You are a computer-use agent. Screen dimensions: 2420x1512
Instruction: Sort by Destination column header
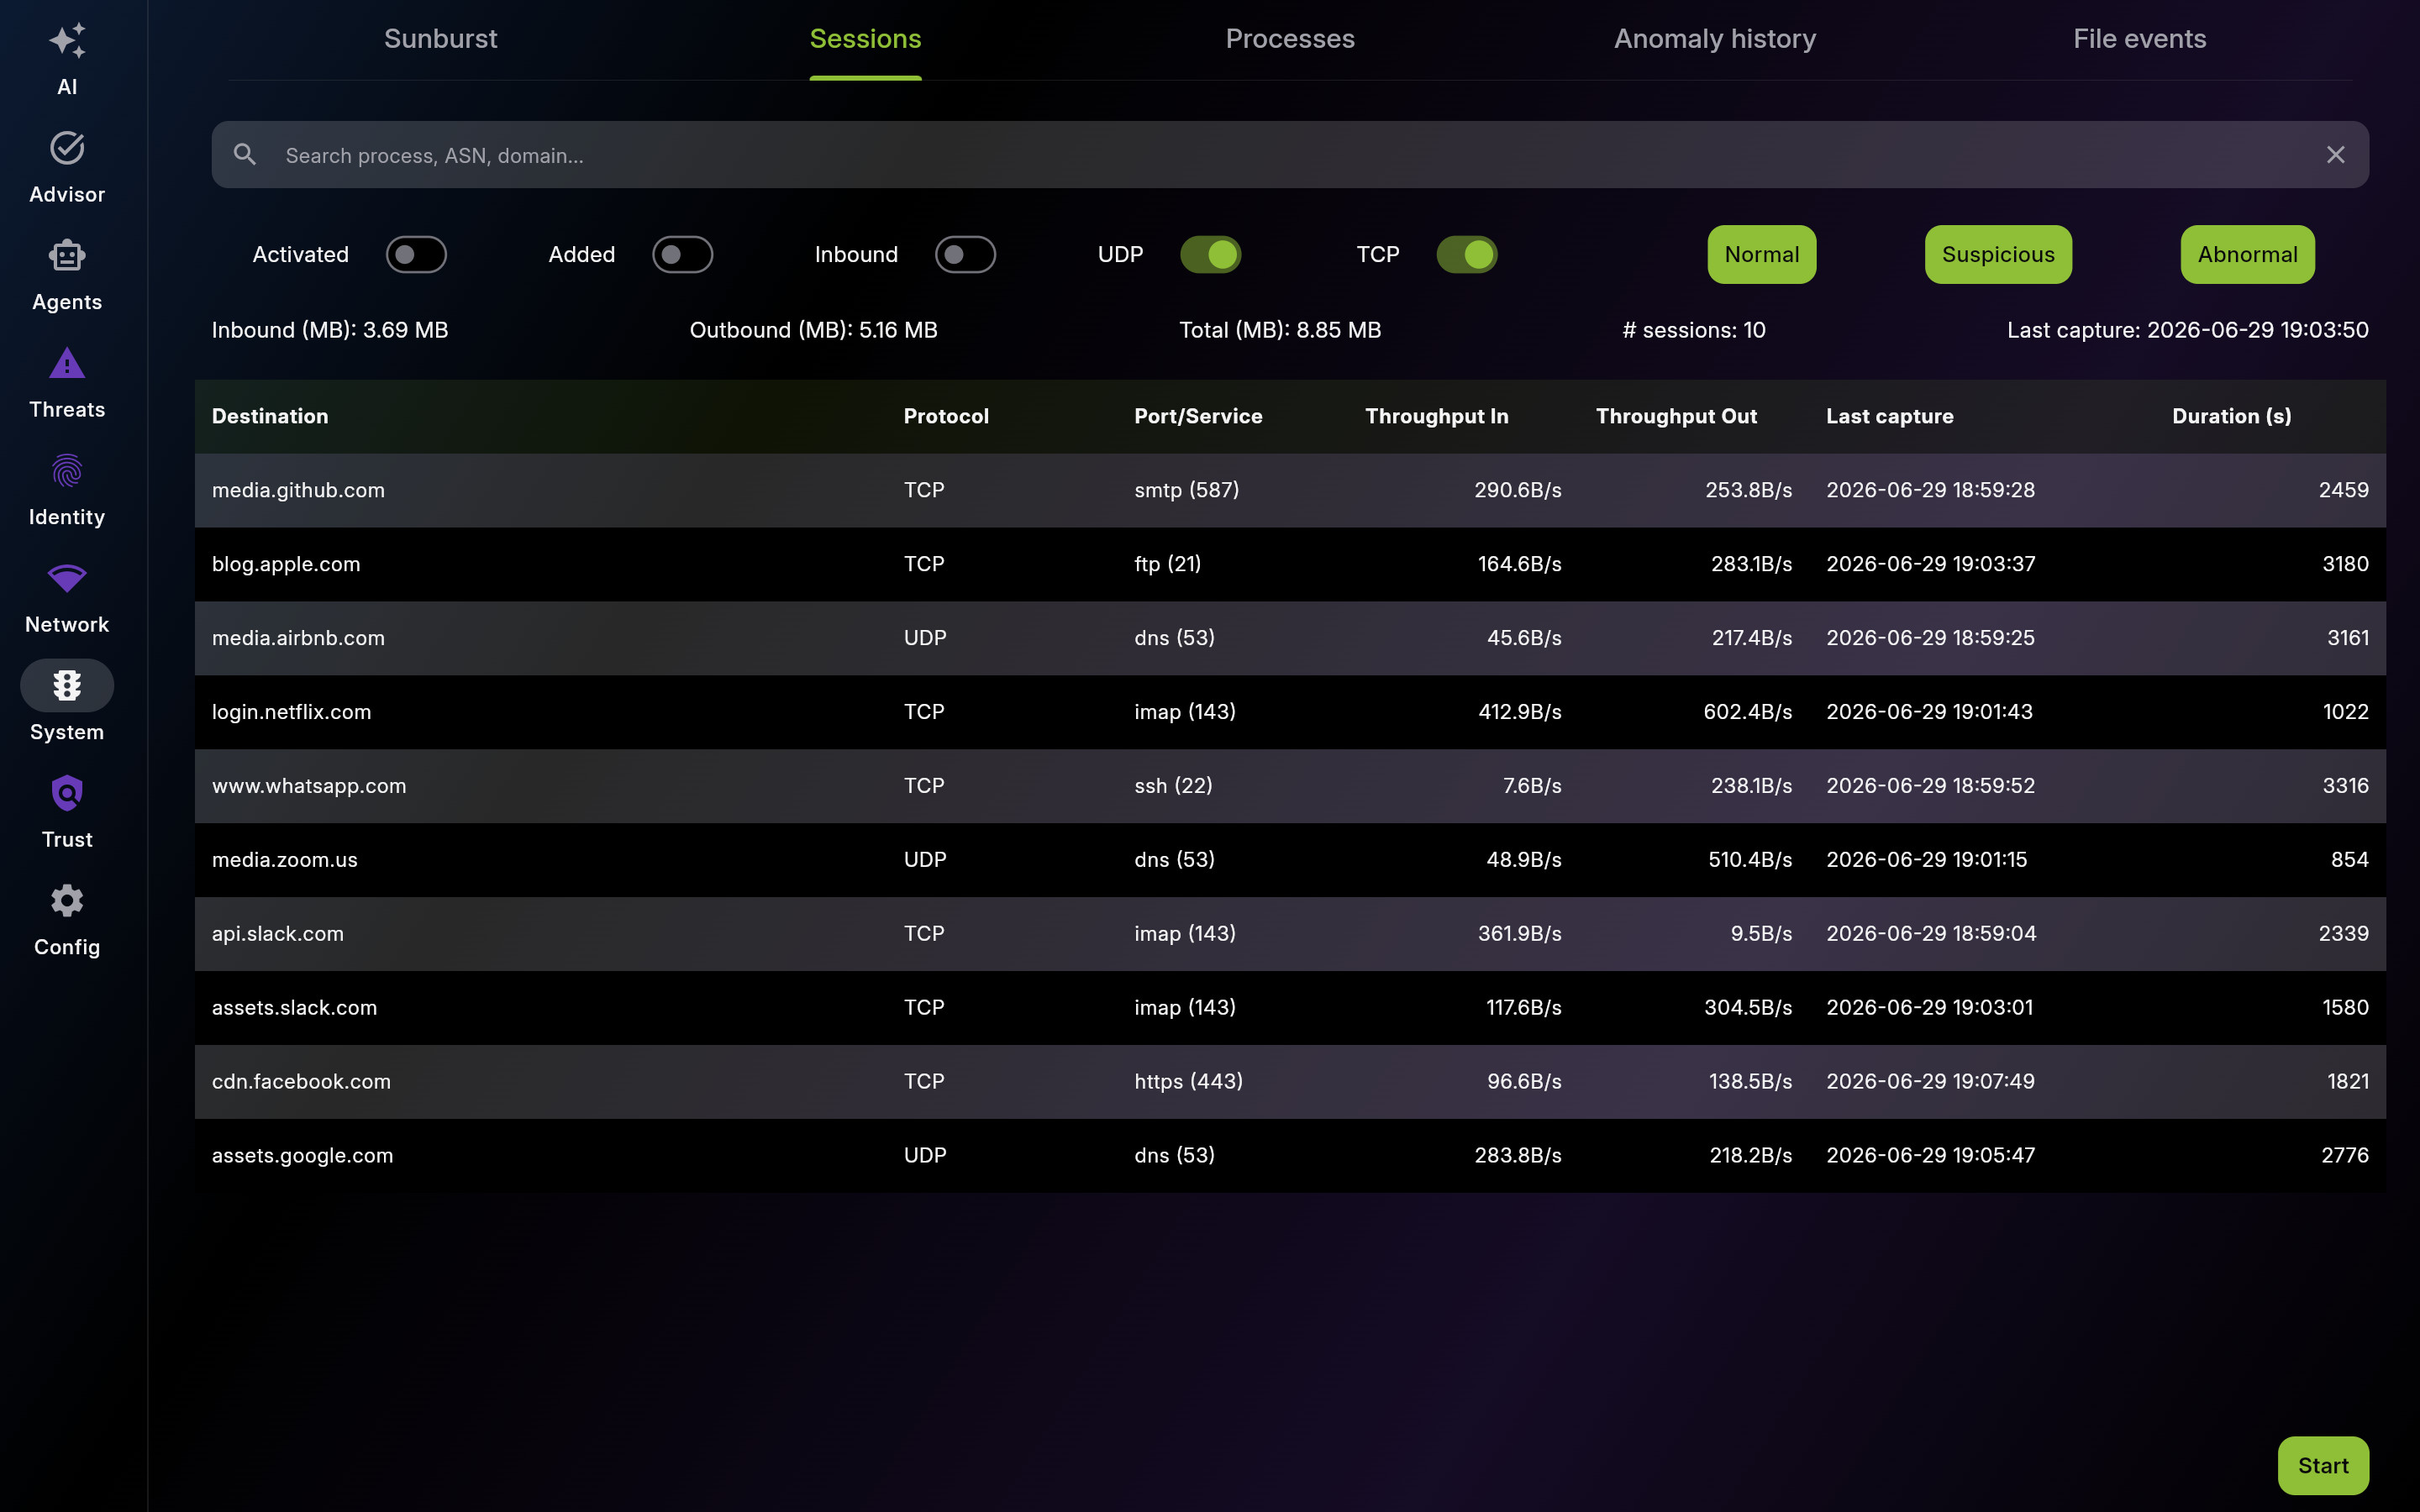pyautogui.click(x=270, y=416)
